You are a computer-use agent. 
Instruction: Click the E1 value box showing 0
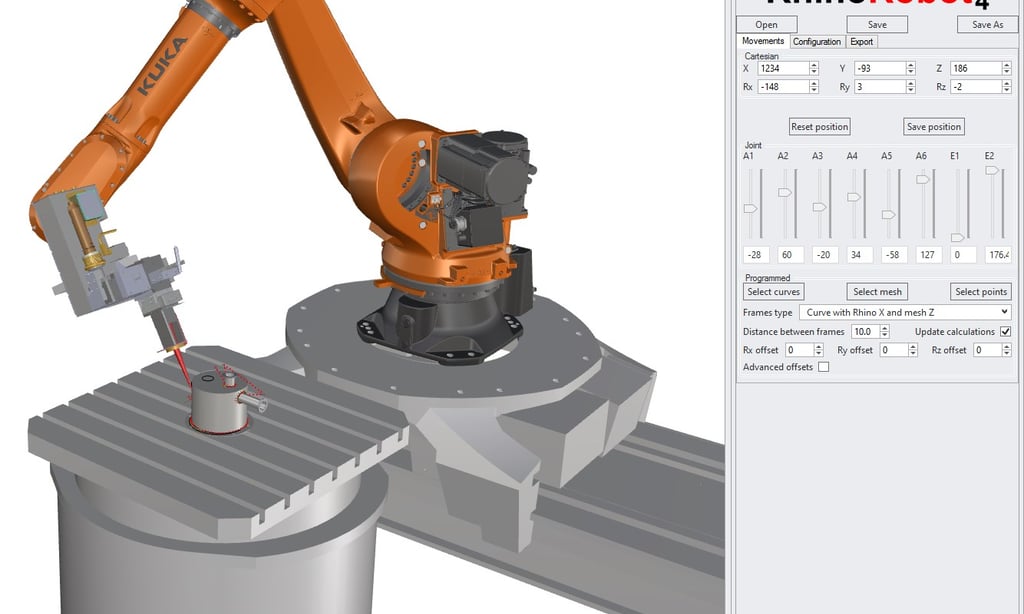[x=963, y=255]
